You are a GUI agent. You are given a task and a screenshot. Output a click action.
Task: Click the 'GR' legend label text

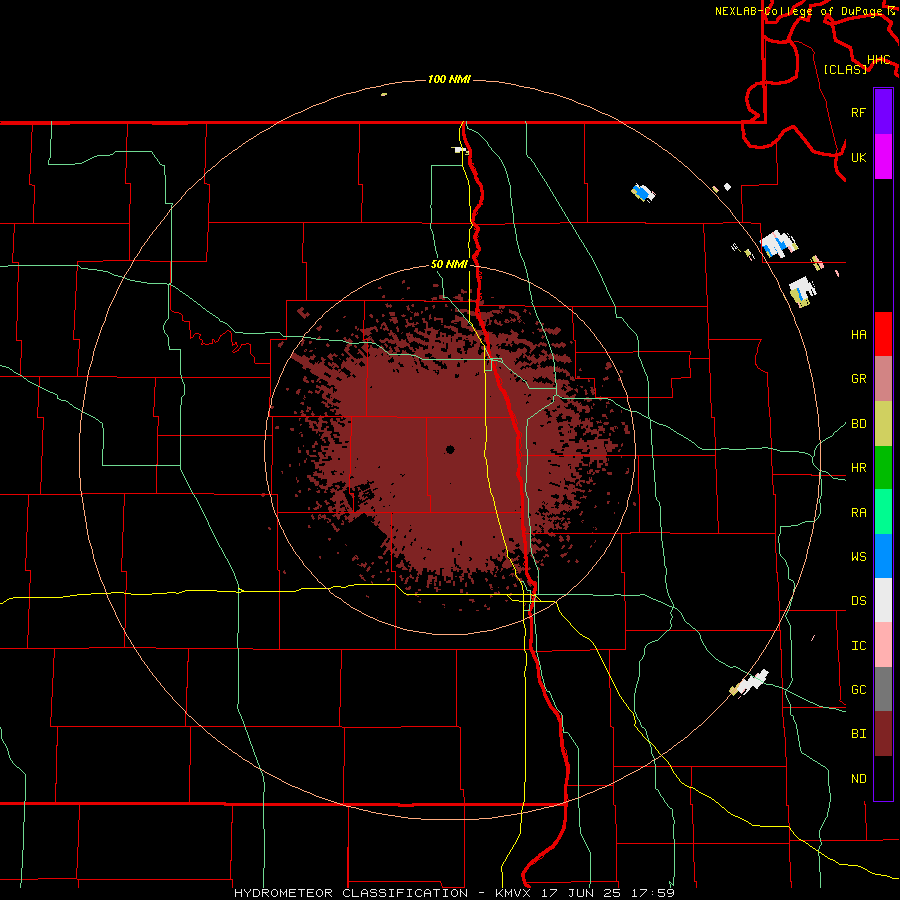859,379
